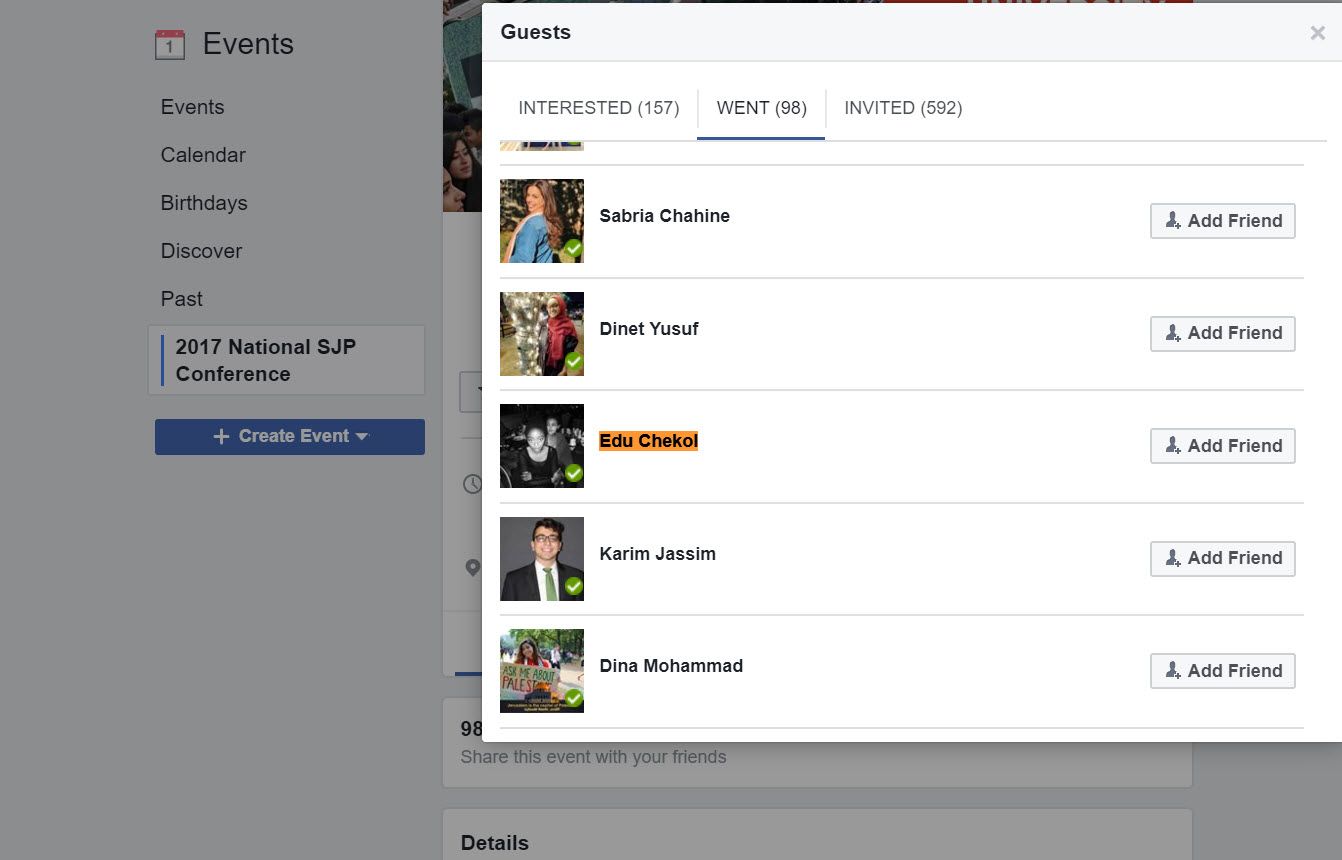
Task: Click Add Friend beside Dina Mohammad
Action: pyautogui.click(x=1222, y=671)
